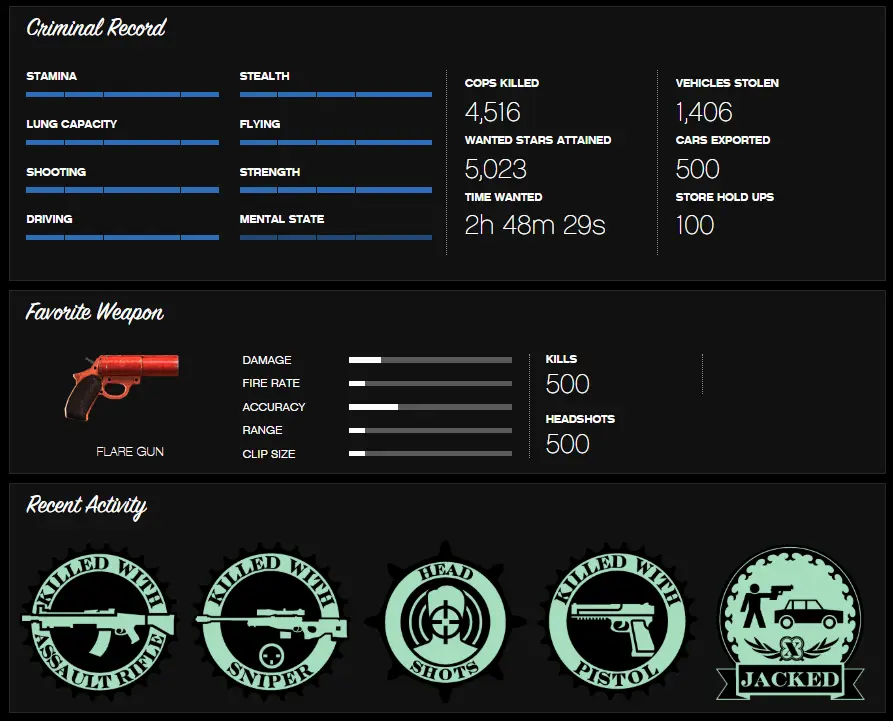Image resolution: width=893 pixels, height=721 pixels.
Task: Click the Criminal Record heading
Action: (96, 27)
